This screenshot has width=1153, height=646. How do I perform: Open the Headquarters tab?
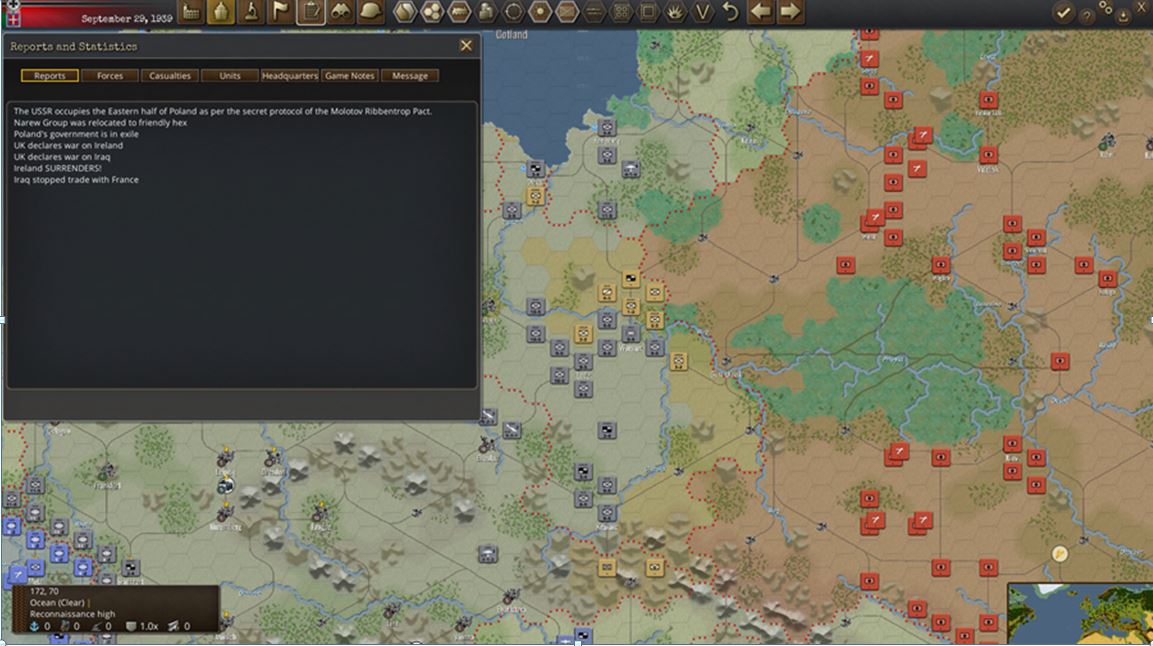click(290, 76)
